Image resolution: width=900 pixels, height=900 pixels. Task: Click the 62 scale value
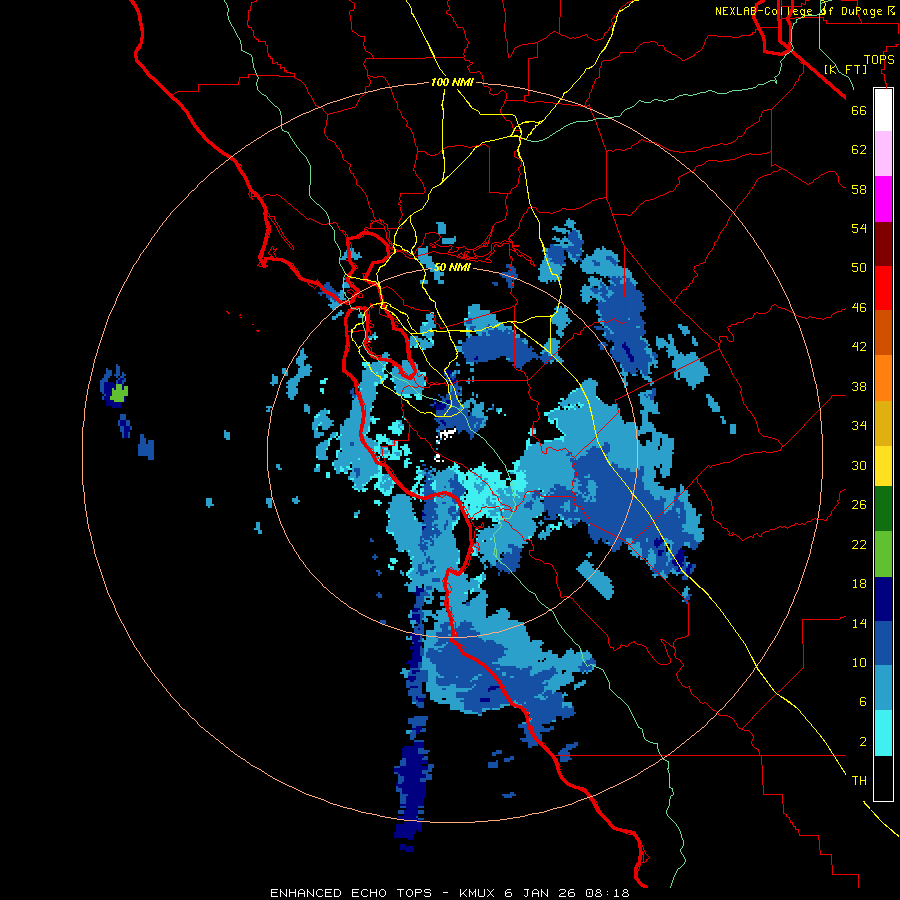(x=859, y=149)
